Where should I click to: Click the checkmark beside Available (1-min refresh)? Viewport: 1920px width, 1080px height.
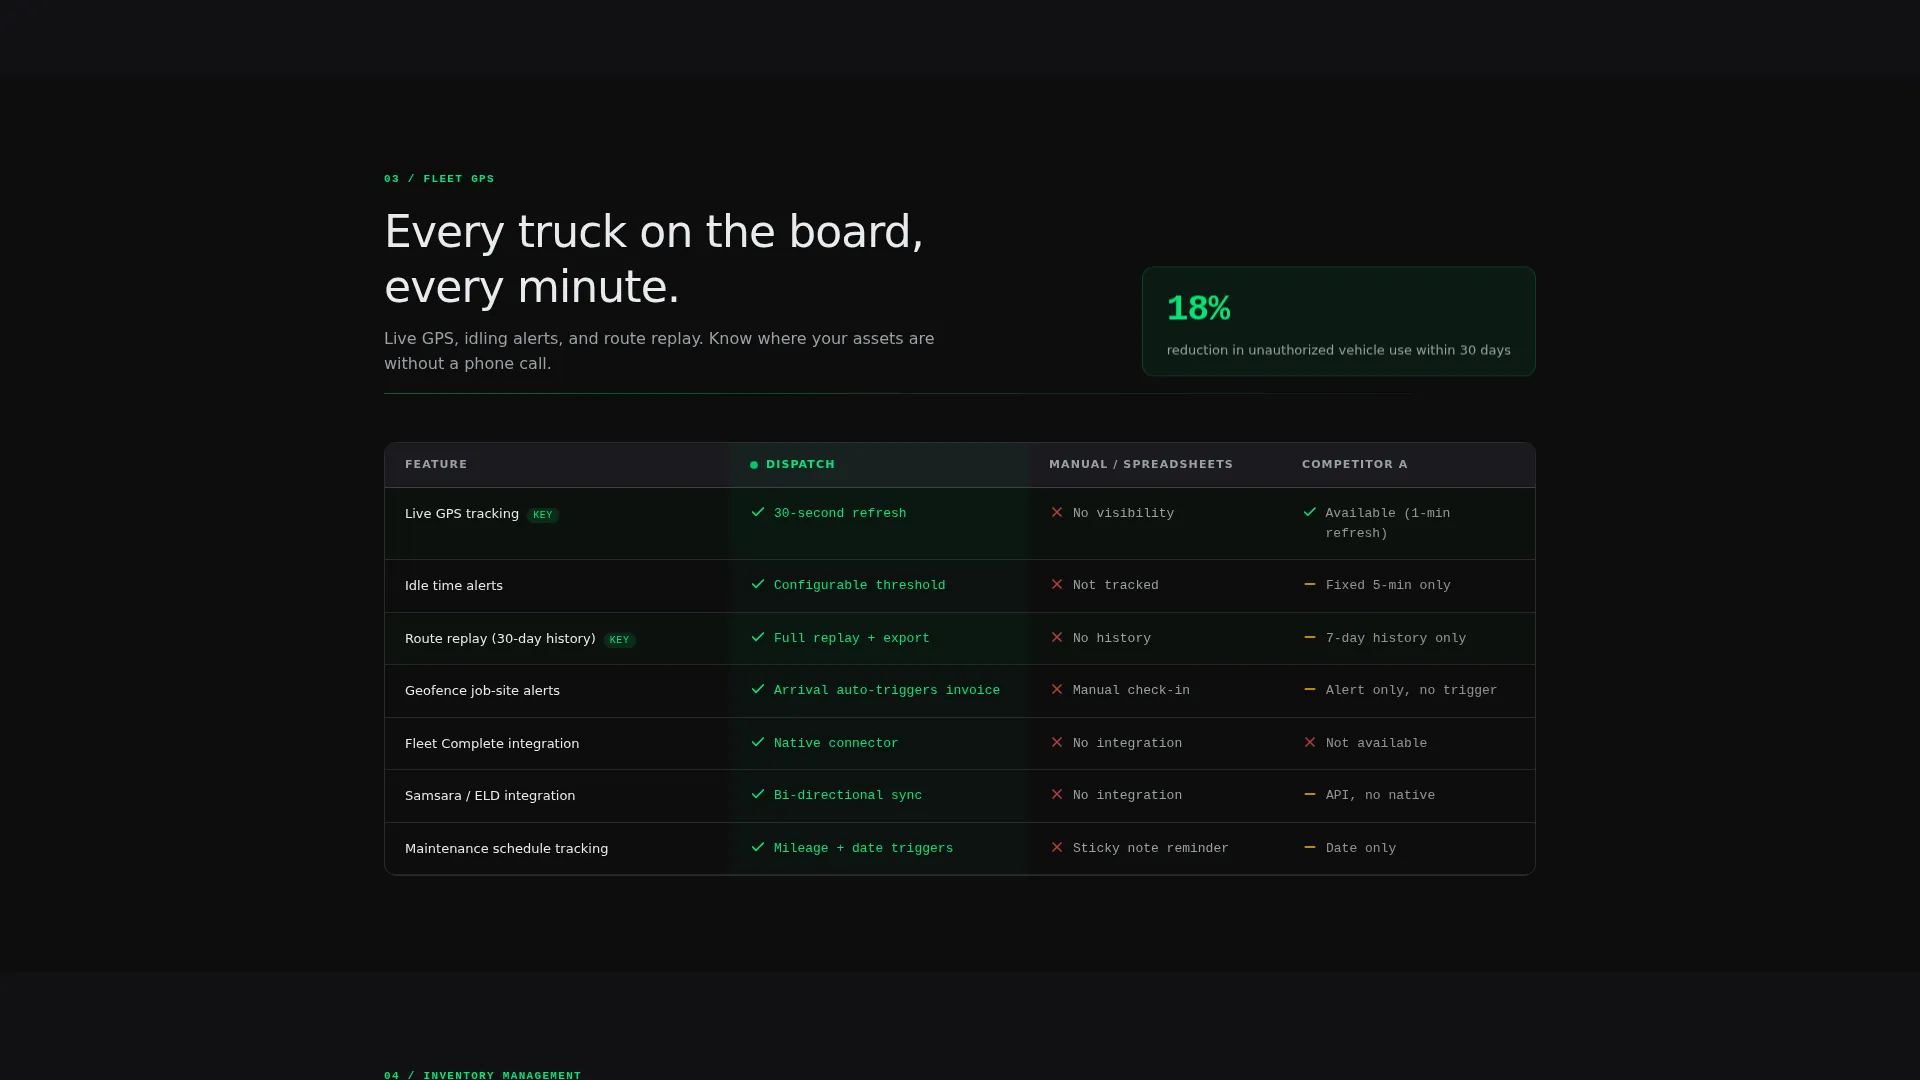click(x=1310, y=512)
